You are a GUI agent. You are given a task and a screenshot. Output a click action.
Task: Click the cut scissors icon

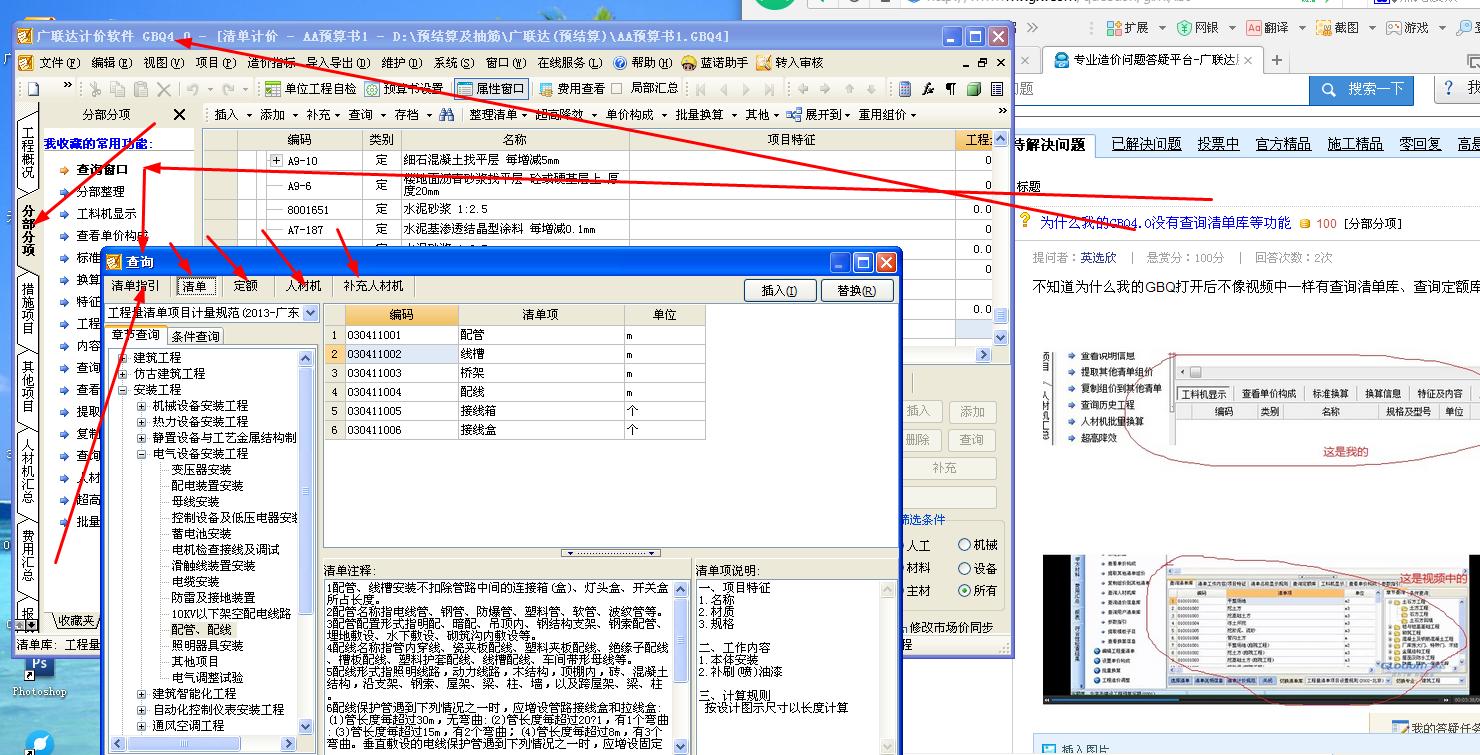(x=97, y=89)
